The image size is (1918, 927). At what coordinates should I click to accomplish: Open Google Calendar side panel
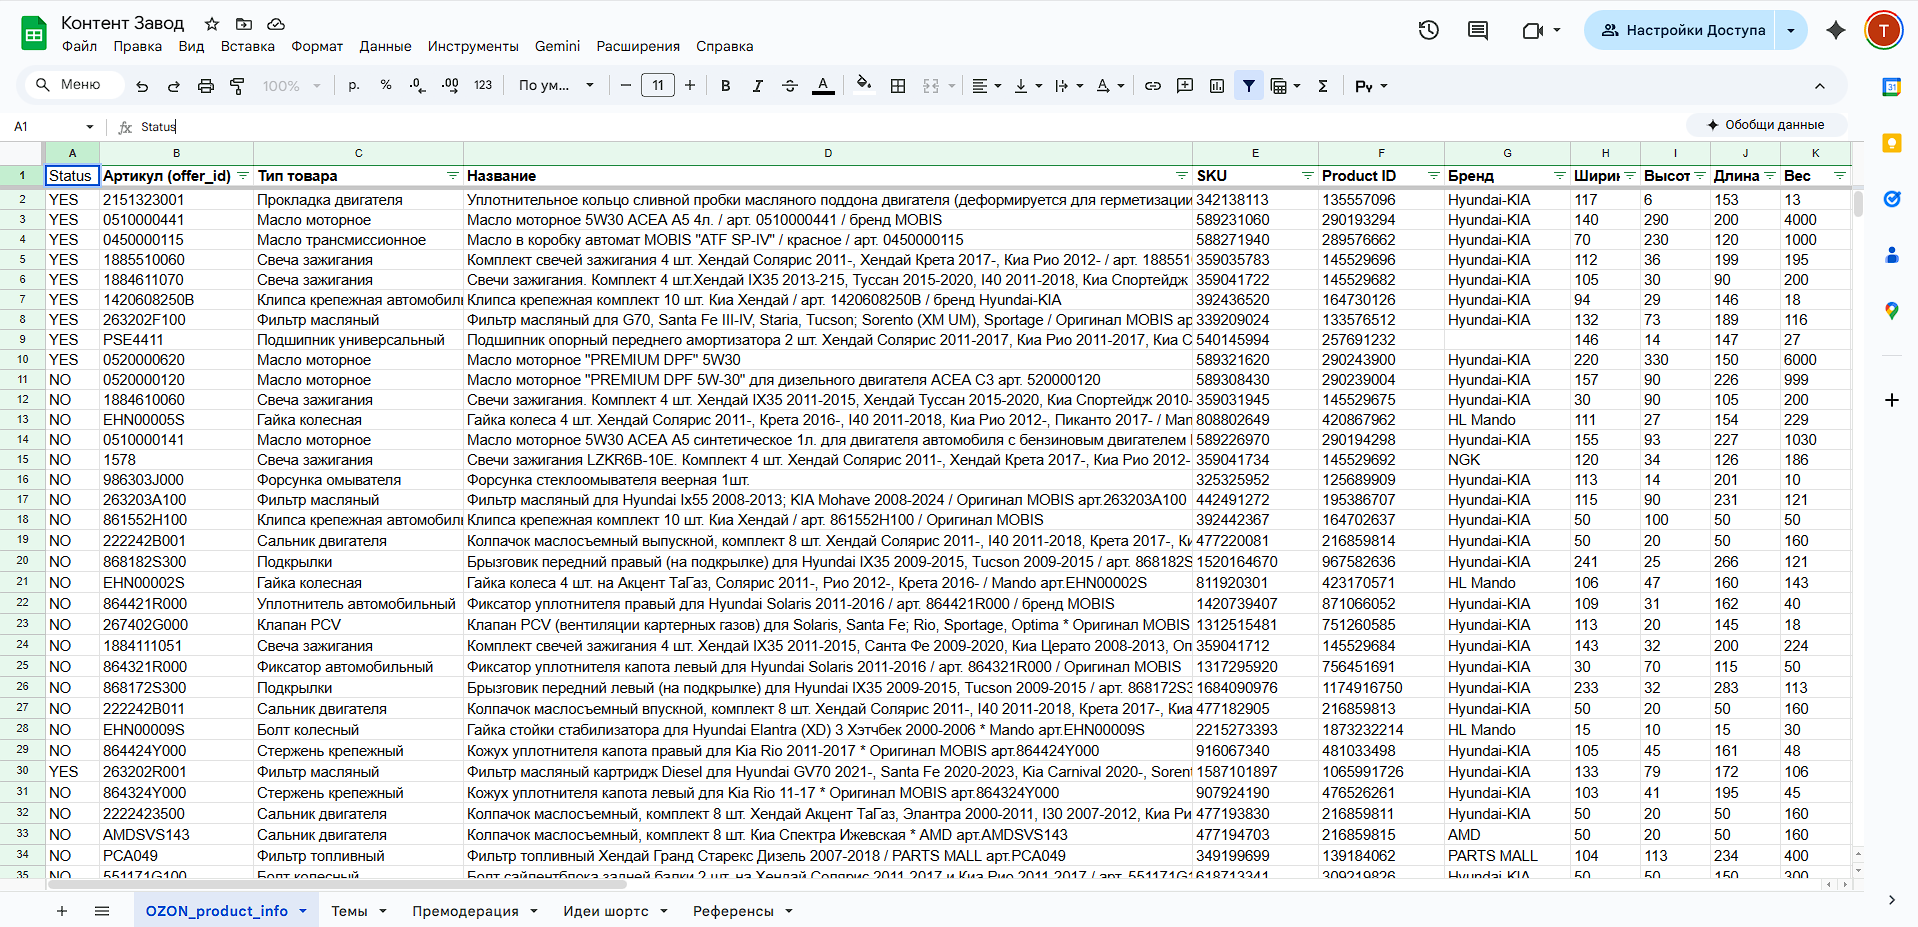1892,87
